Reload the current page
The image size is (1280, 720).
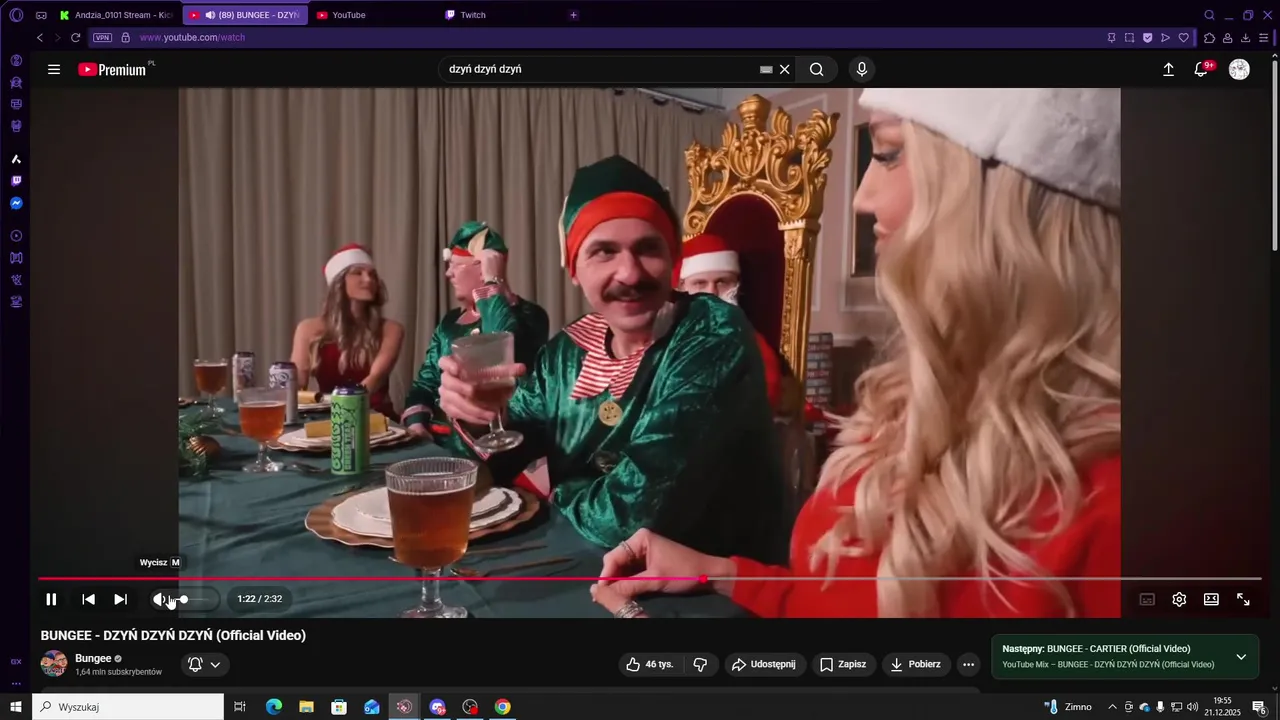(75, 37)
